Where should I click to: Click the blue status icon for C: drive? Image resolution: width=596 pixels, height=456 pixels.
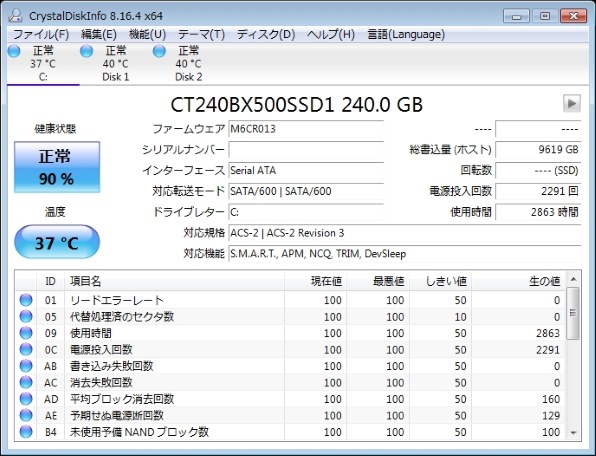tap(14, 51)
